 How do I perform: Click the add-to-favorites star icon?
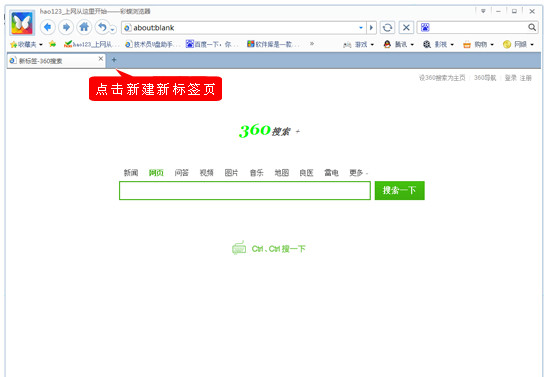[x=52, y=44]
